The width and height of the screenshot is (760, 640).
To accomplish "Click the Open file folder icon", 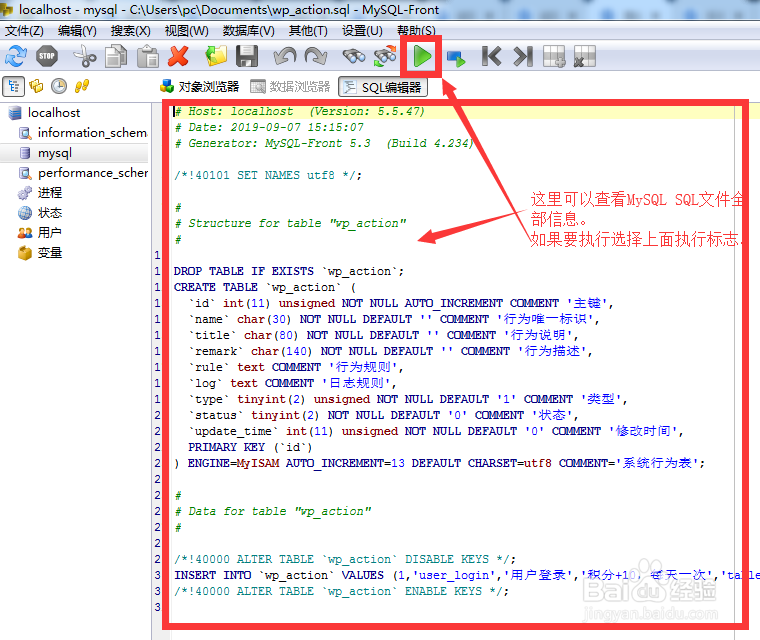I will click(x=216, y=56).
